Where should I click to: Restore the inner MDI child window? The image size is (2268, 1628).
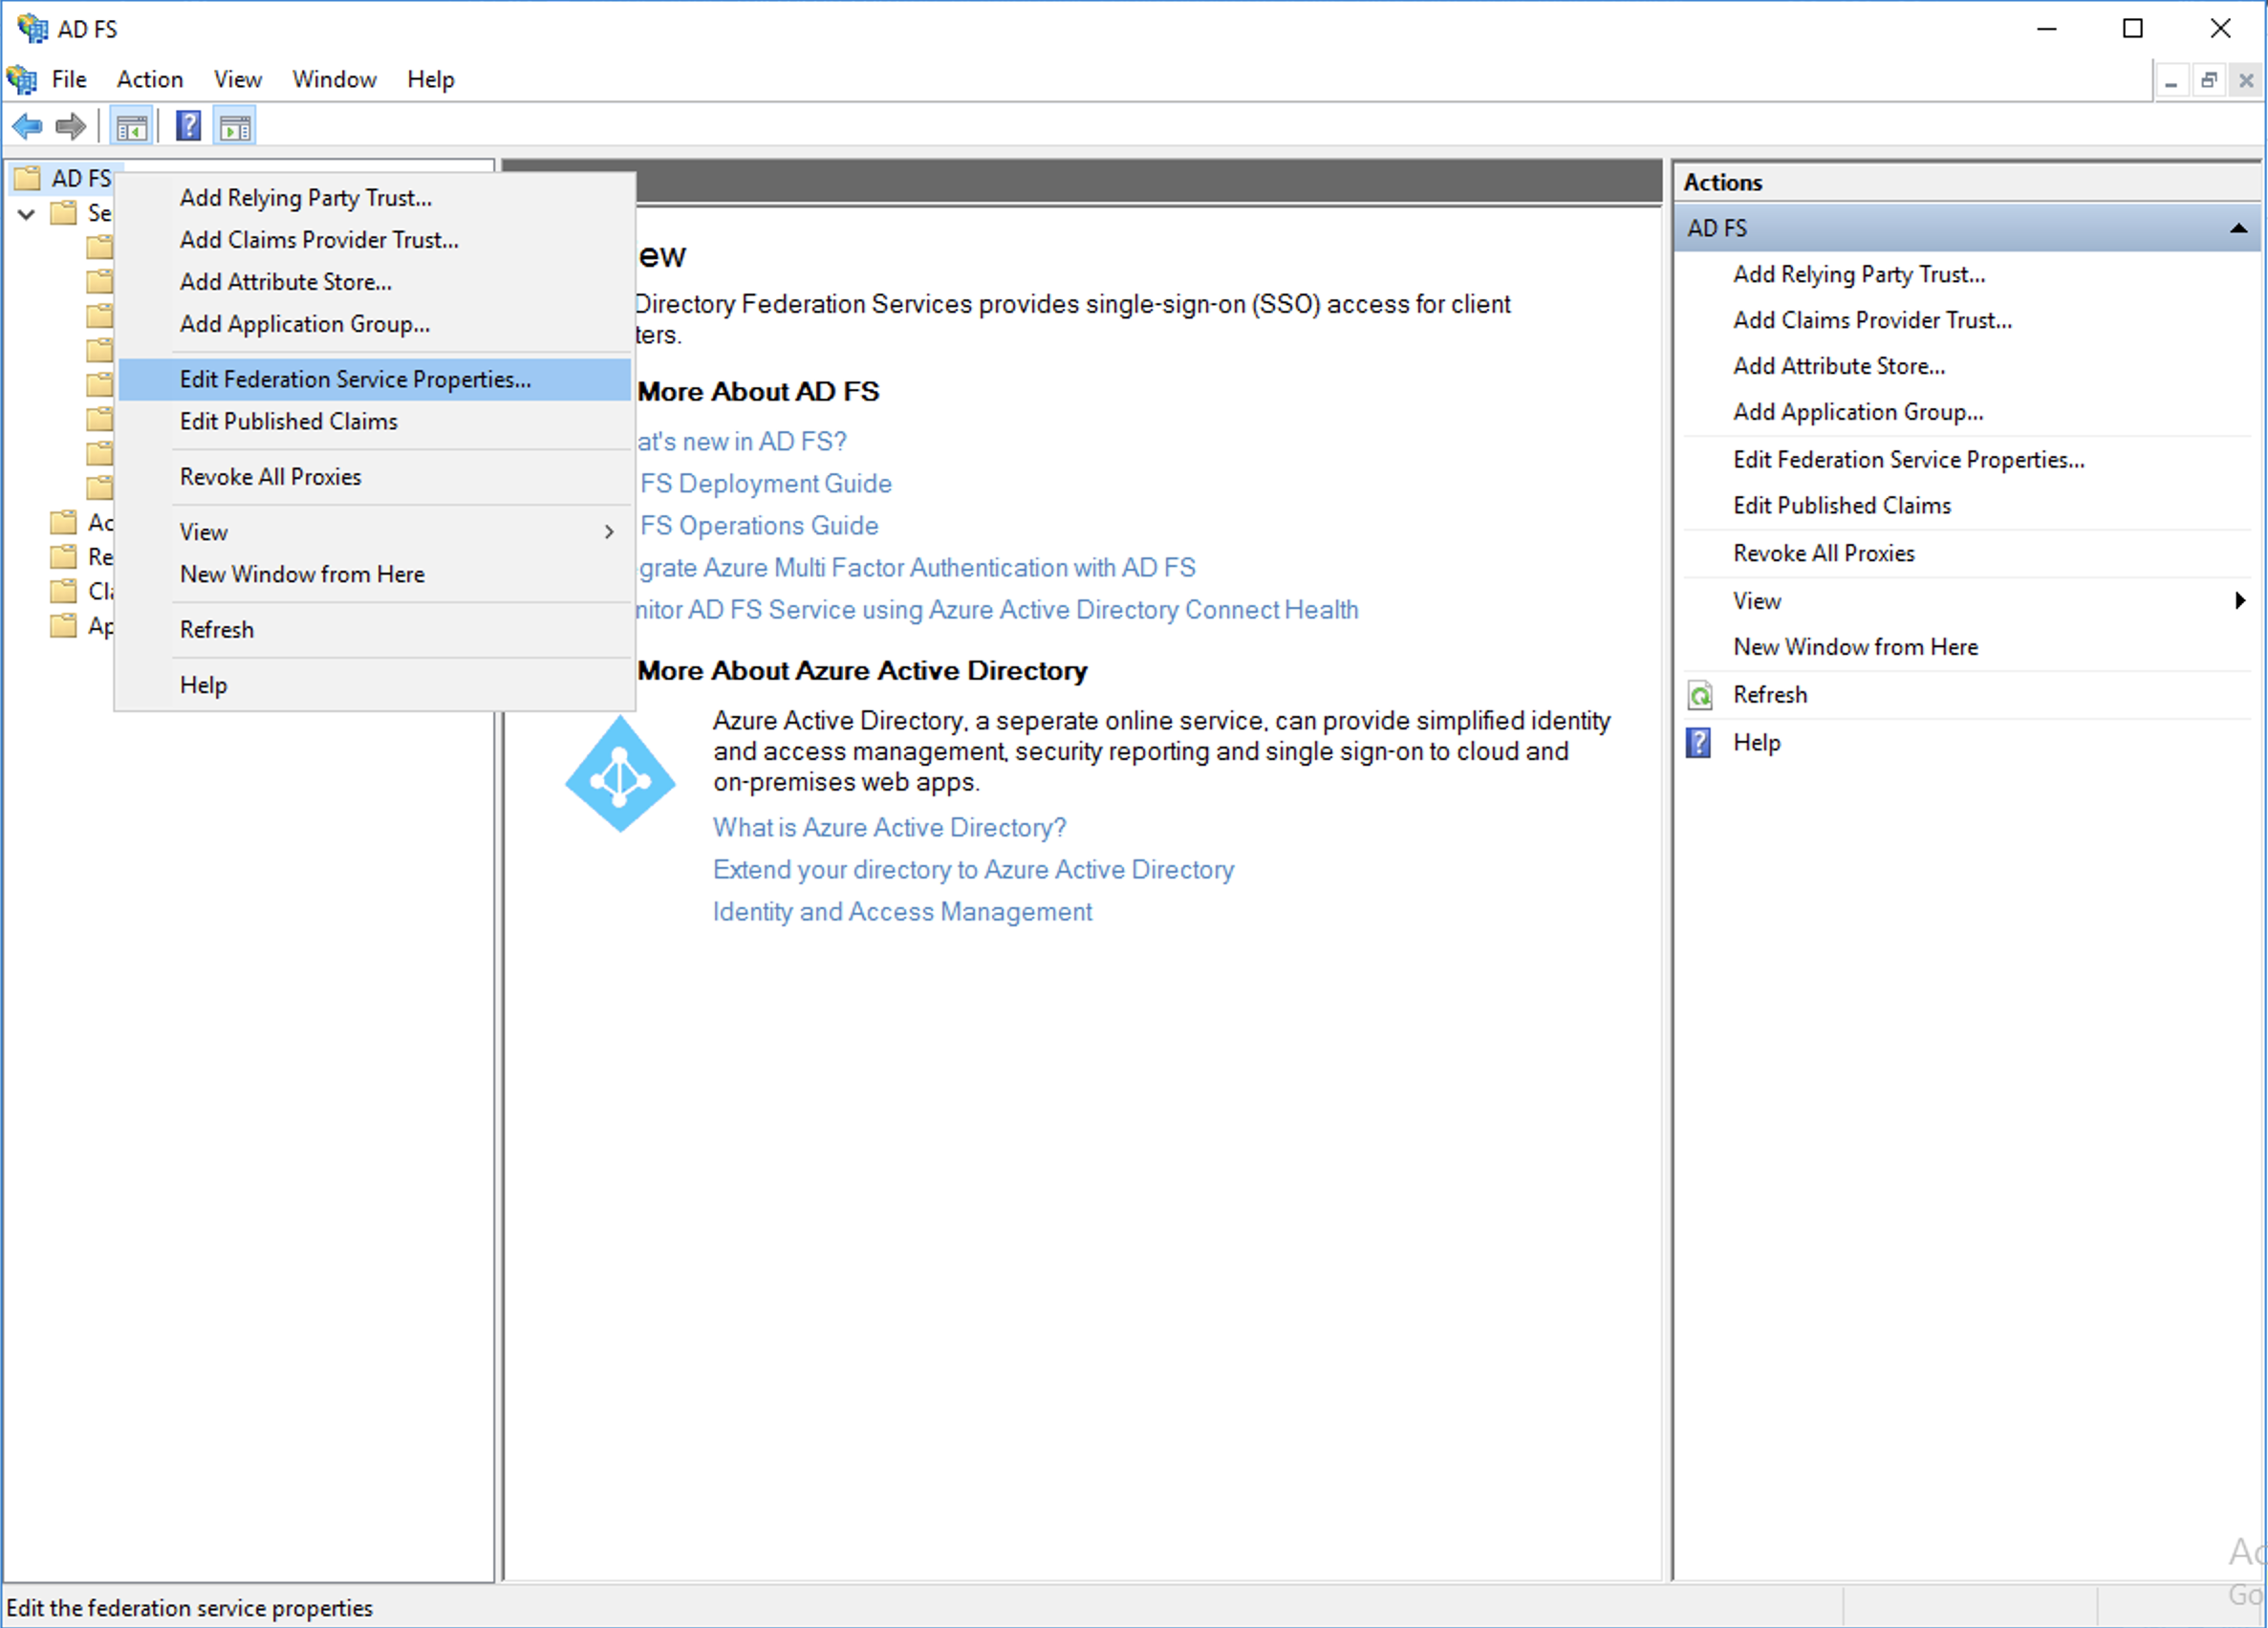pyautogui.click(x=2209, y=80)
